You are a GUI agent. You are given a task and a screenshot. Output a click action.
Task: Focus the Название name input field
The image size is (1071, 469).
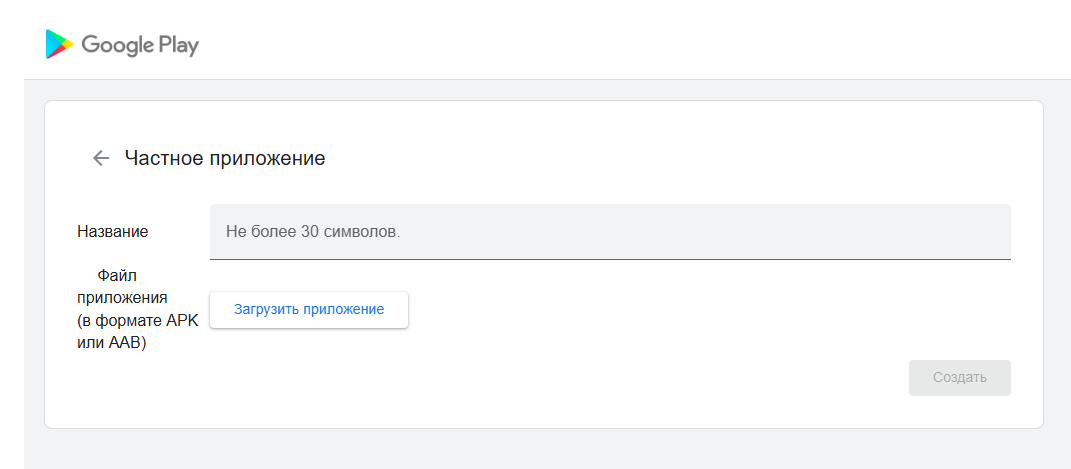610,231
